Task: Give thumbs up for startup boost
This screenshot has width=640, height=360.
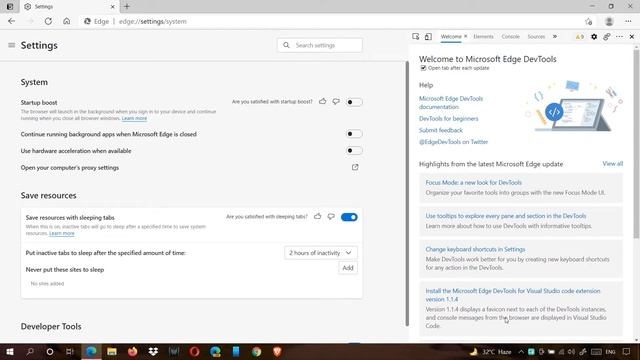Action: 322,101
